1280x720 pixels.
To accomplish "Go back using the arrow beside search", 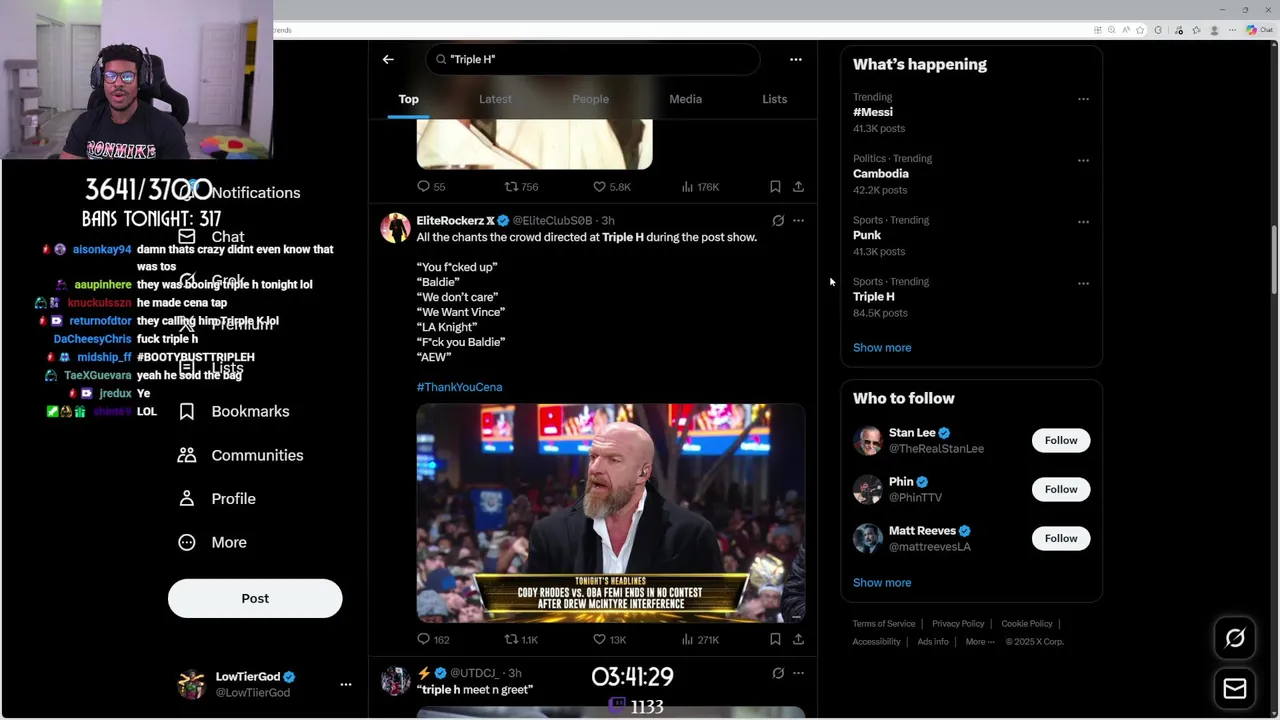I will pos(388,59).
